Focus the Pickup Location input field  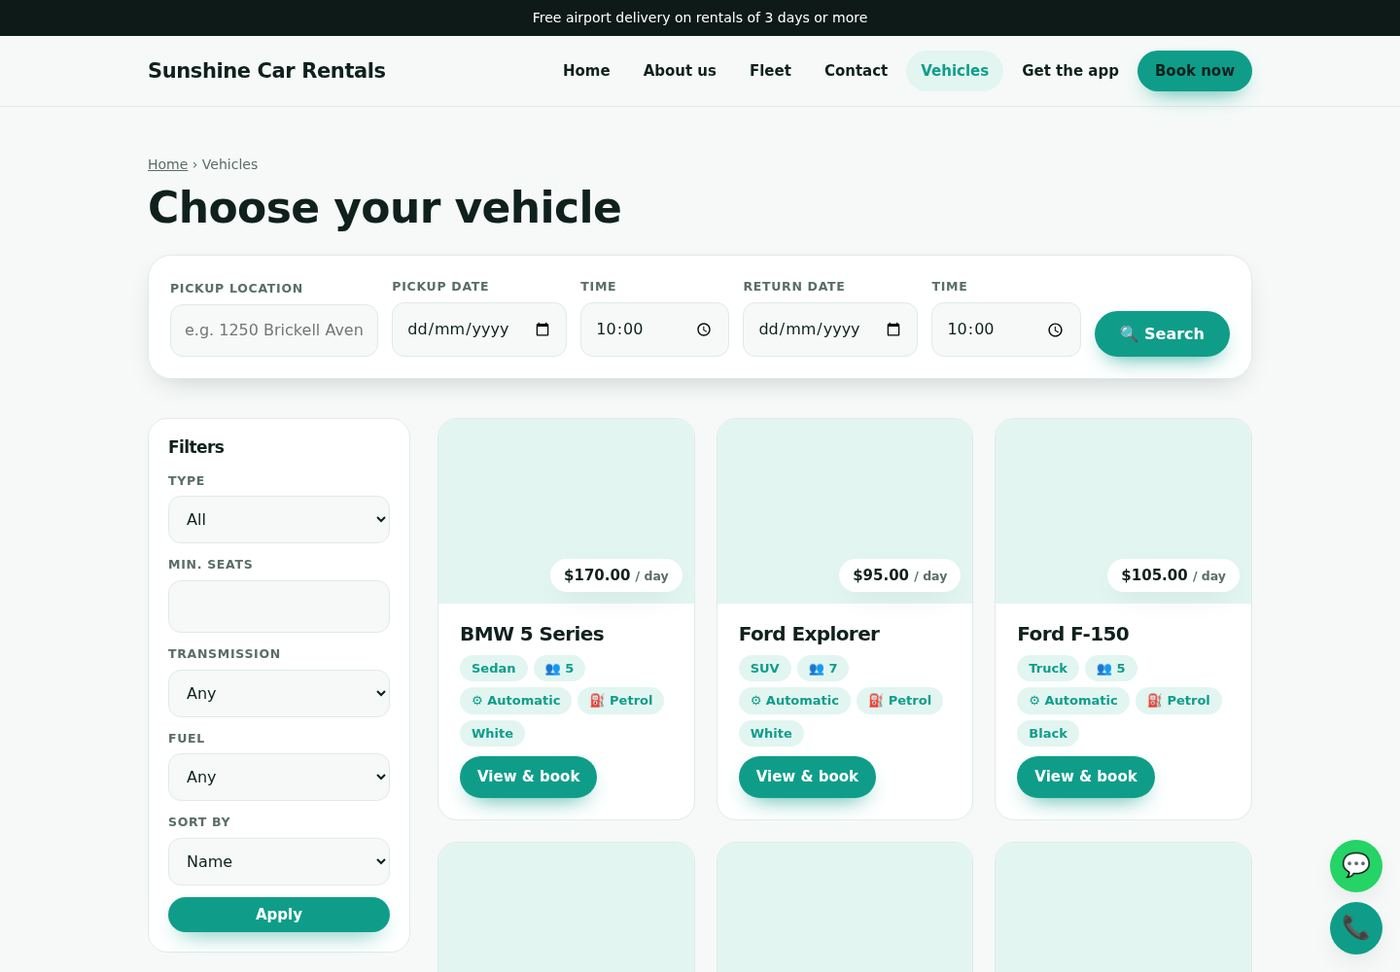coord(274,330)
